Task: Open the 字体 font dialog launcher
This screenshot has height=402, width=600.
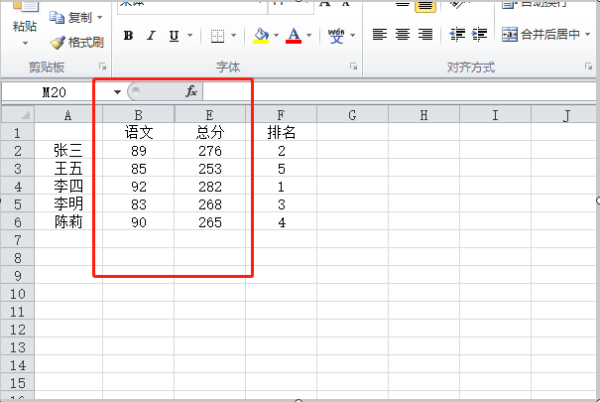Action: coord(354,67)
